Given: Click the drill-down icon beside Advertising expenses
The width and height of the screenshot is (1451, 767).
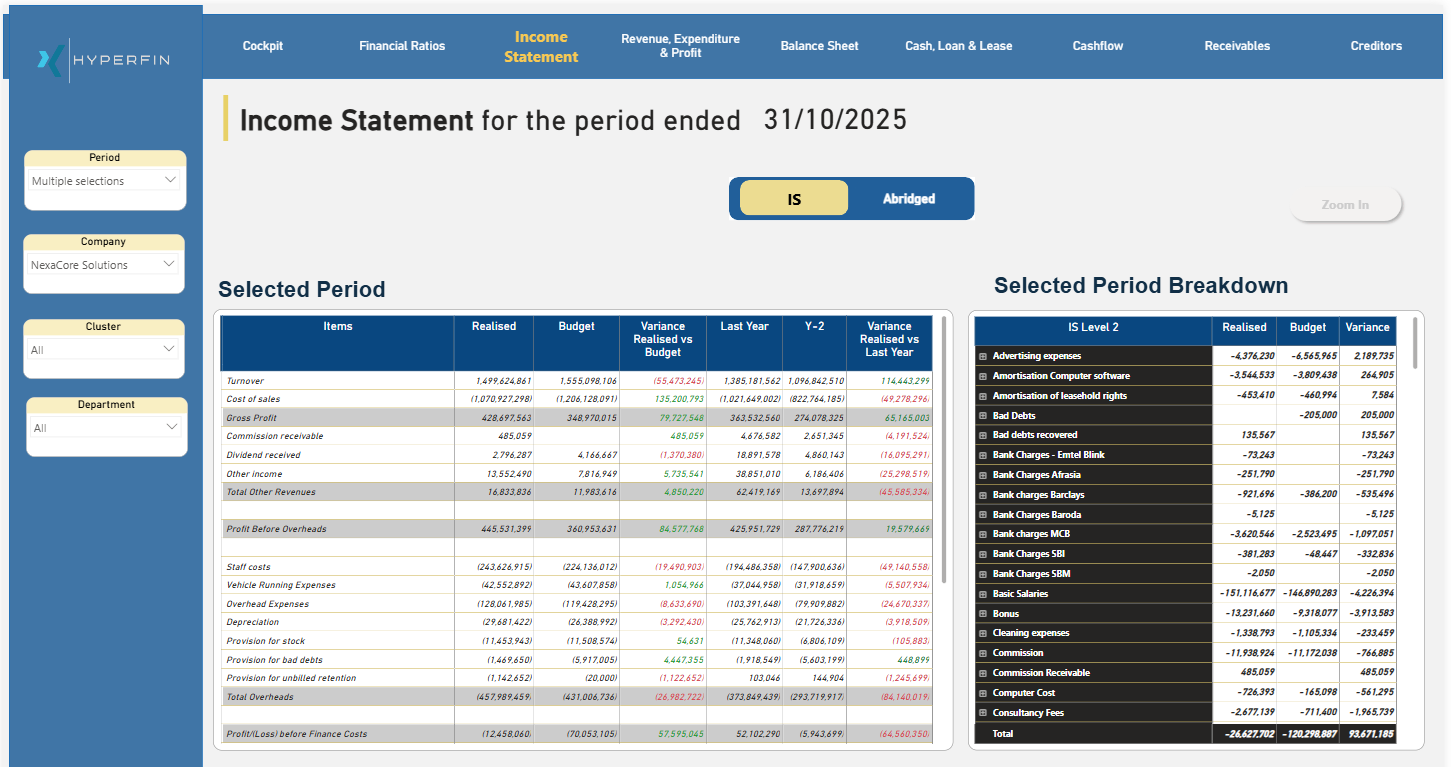Looking at the screenshot, I should click(x=984, y=356).
